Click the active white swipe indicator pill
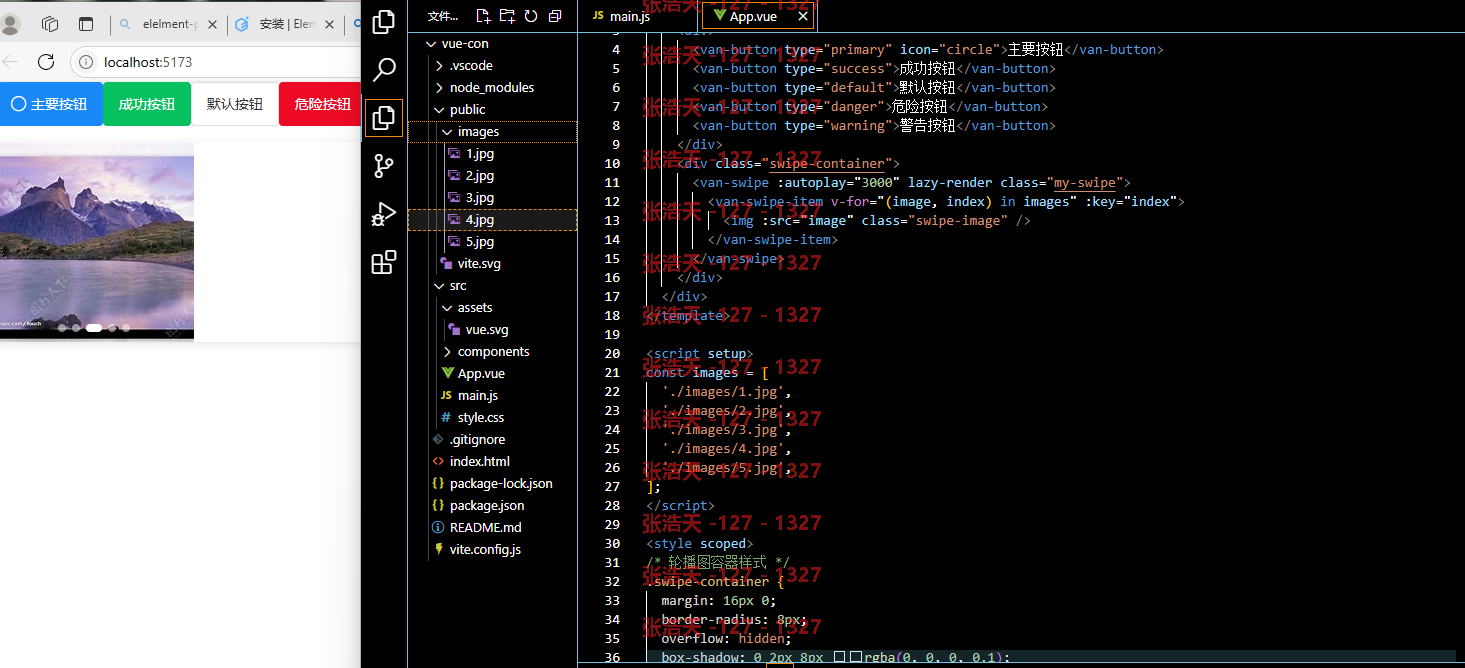Viewport: 1465px width, 668px height. [x=94, y=328]
